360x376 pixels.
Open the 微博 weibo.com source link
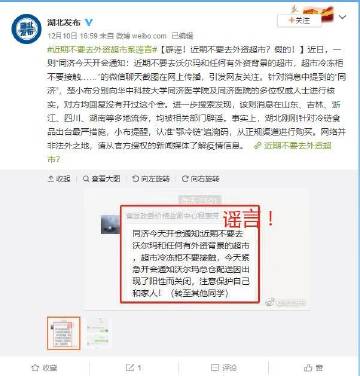point(141,36)
